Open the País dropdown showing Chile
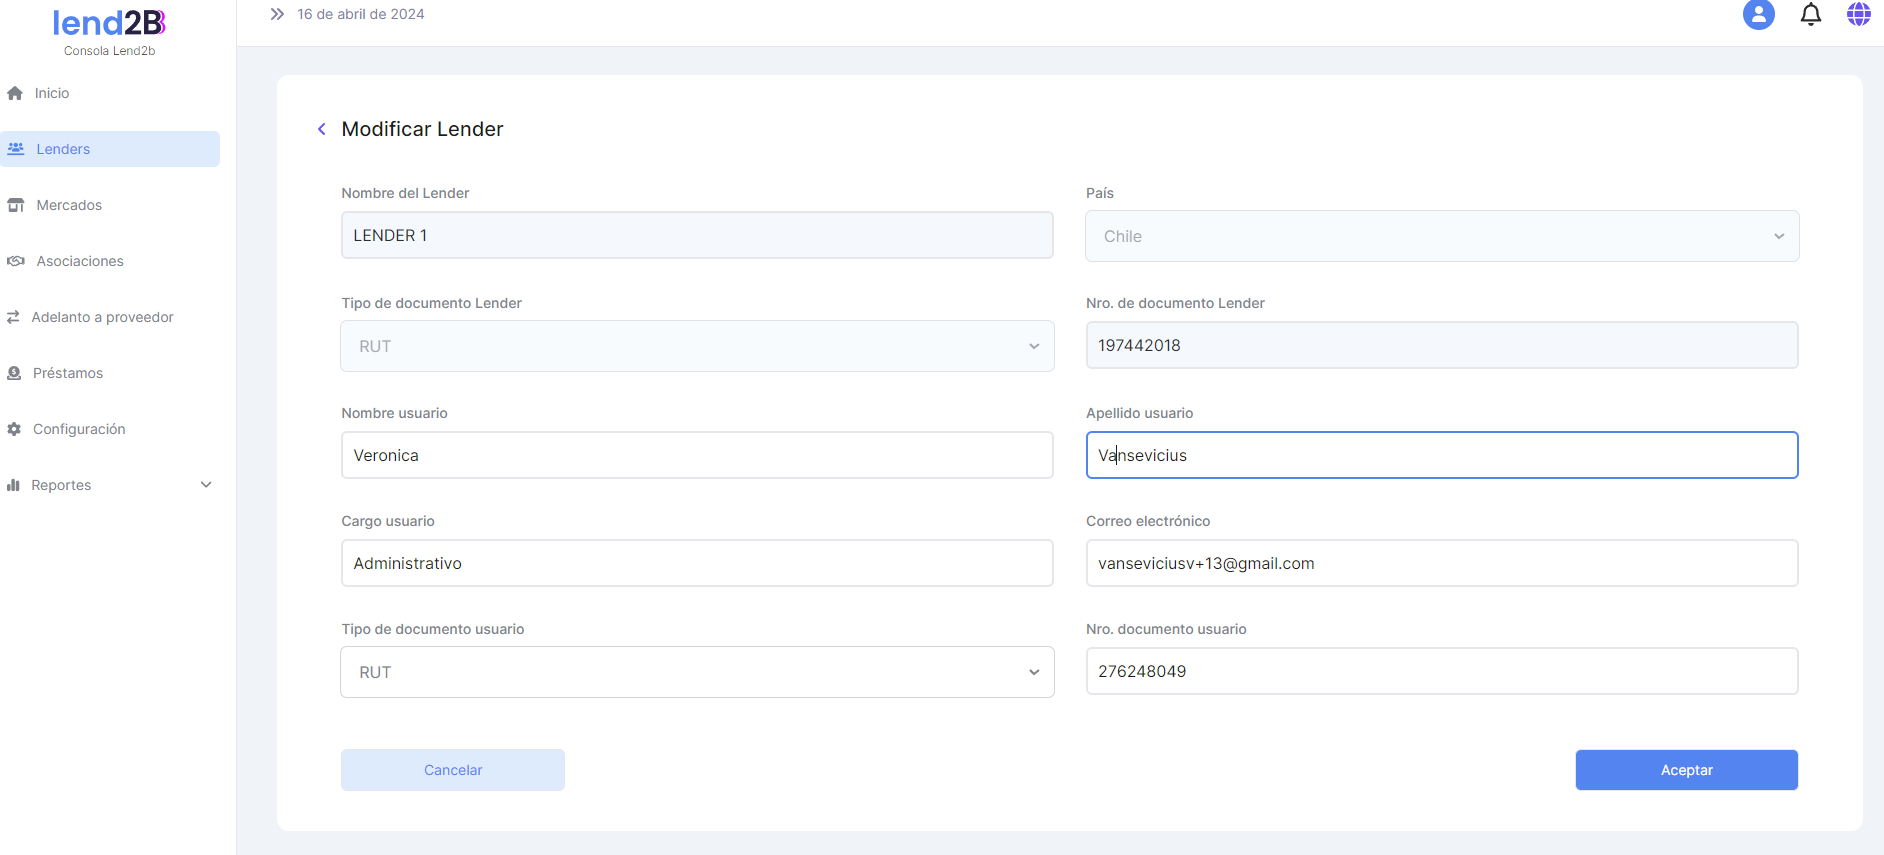 1441,236
